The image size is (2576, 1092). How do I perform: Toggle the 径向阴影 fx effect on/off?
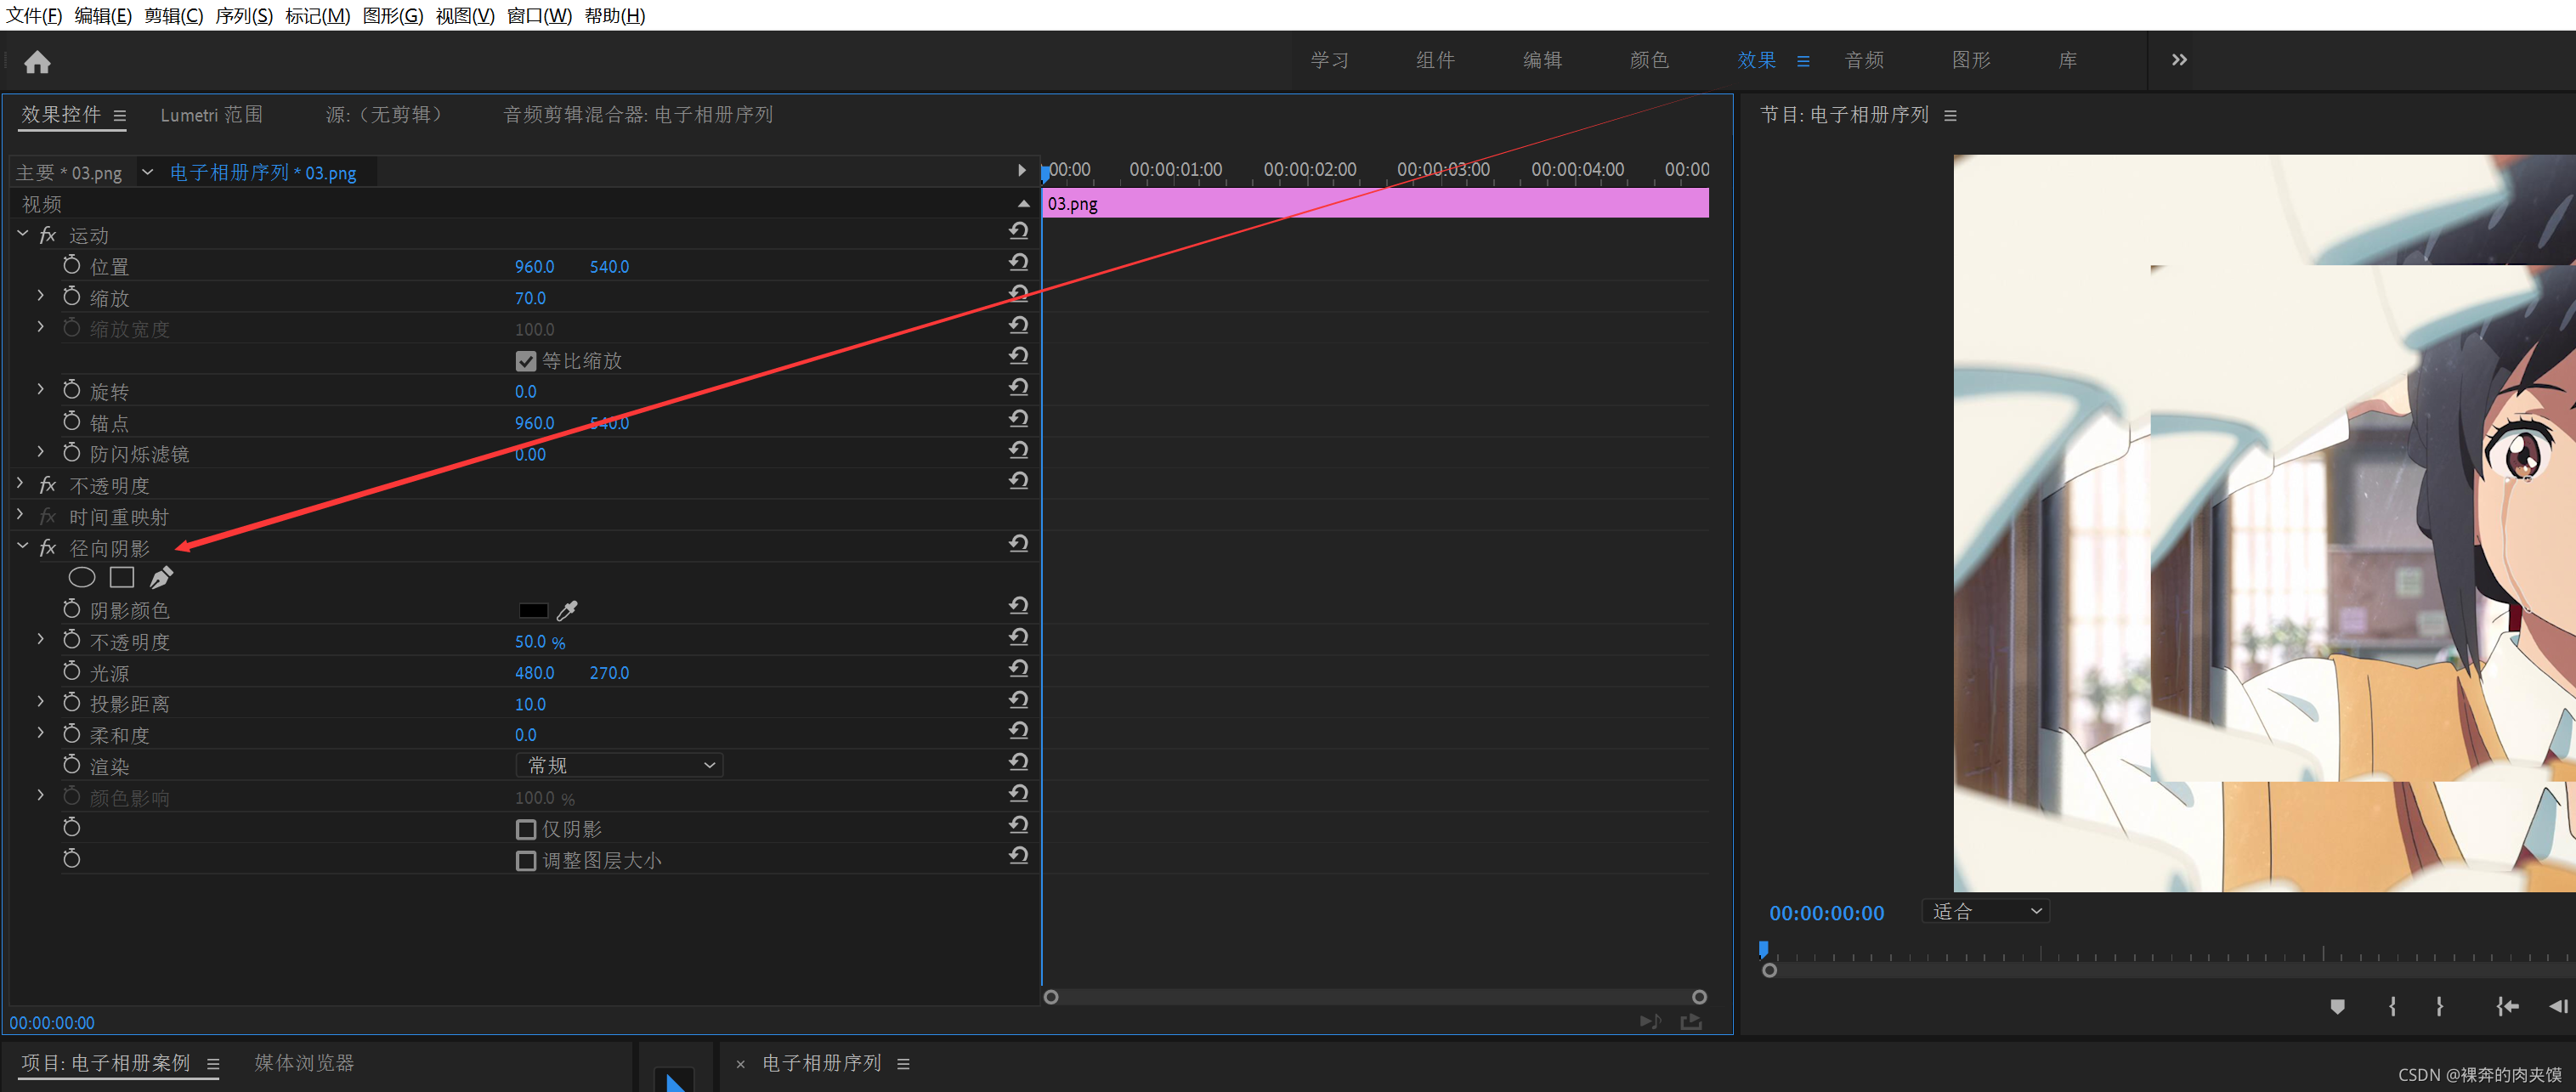pyautogui.click(x=47, y=548)
